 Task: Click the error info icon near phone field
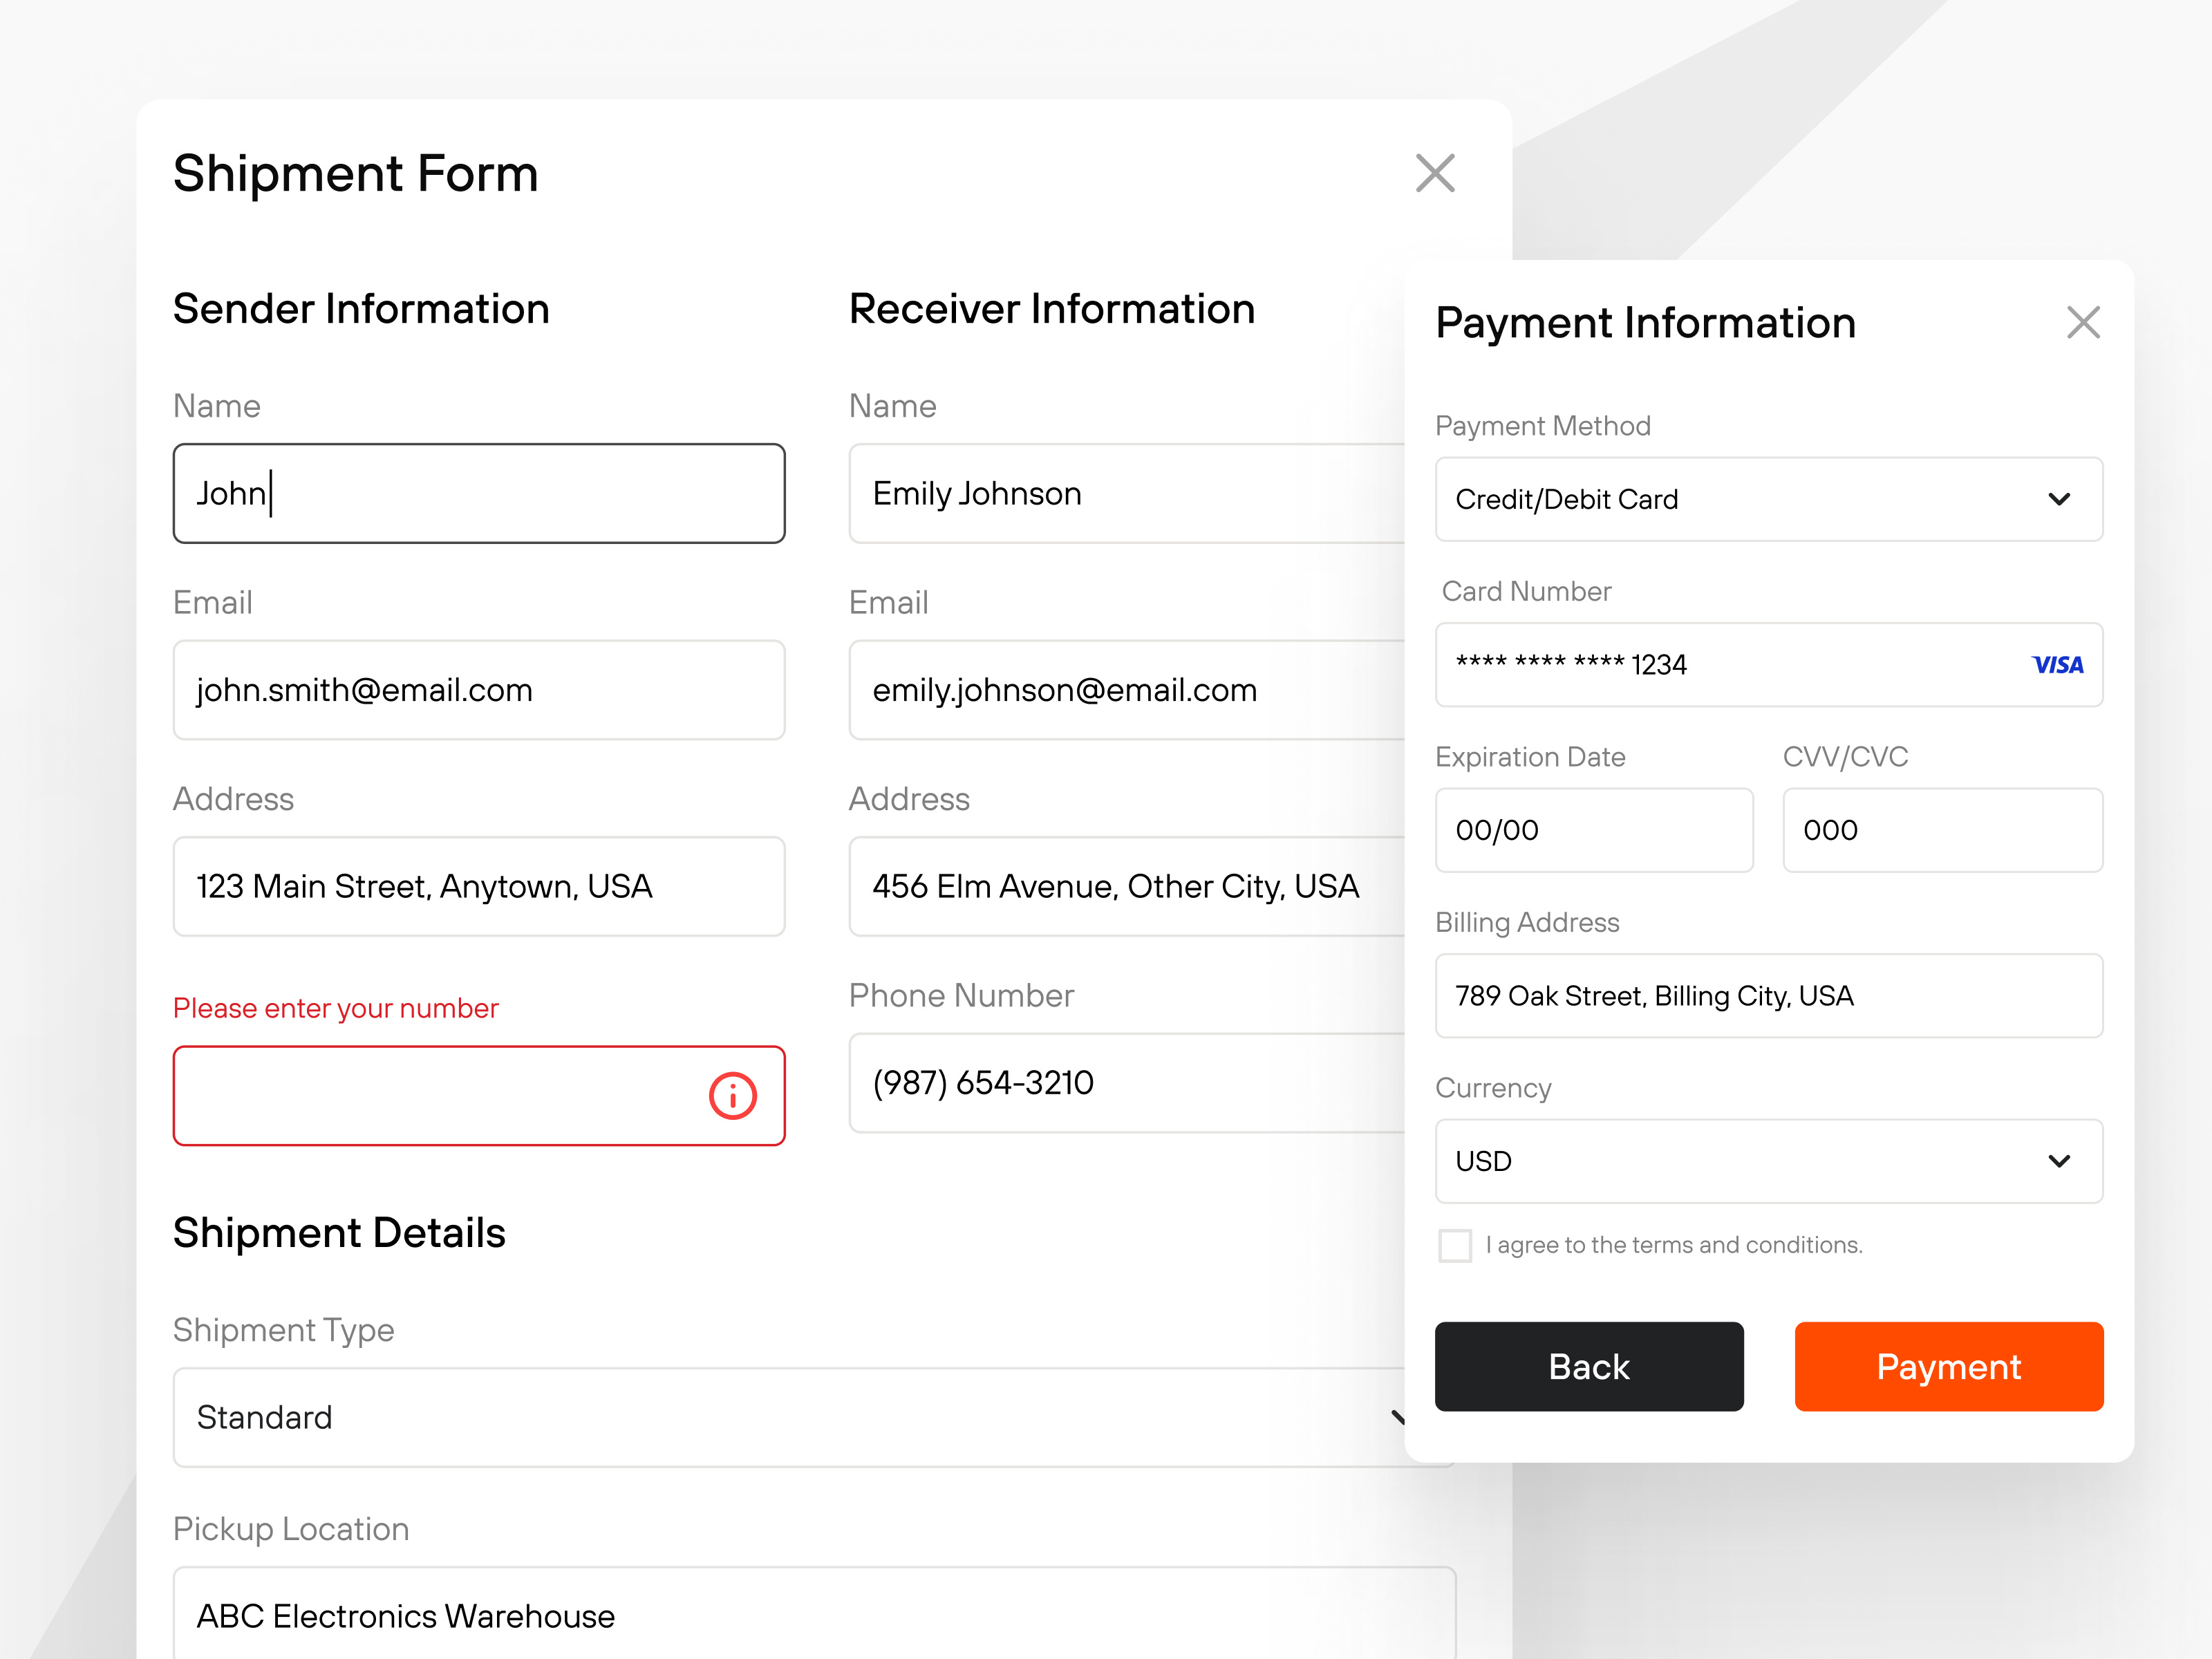(733, 1096)
